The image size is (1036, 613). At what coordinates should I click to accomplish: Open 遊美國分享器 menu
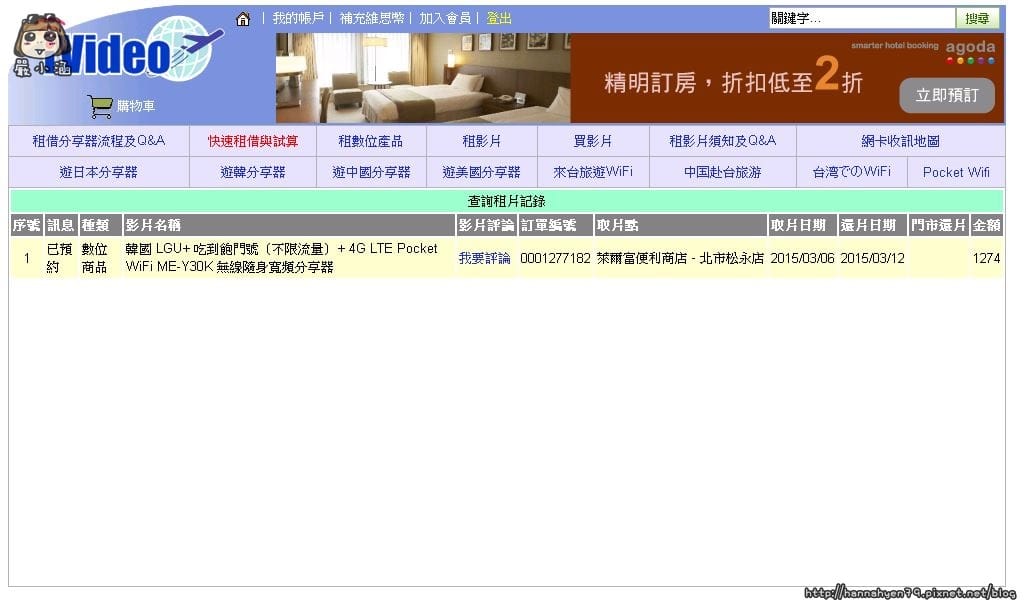tap(482, 172)
